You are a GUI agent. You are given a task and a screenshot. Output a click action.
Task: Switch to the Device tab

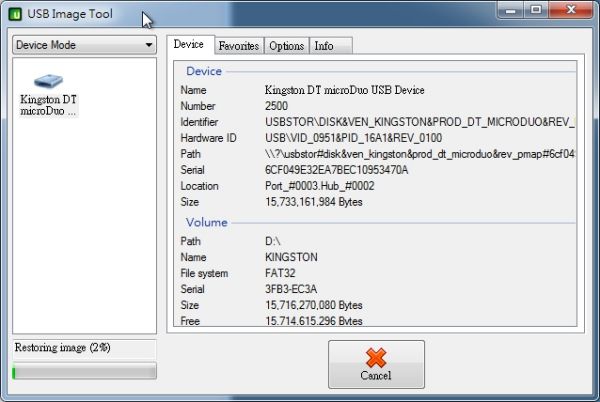(189, 44)
